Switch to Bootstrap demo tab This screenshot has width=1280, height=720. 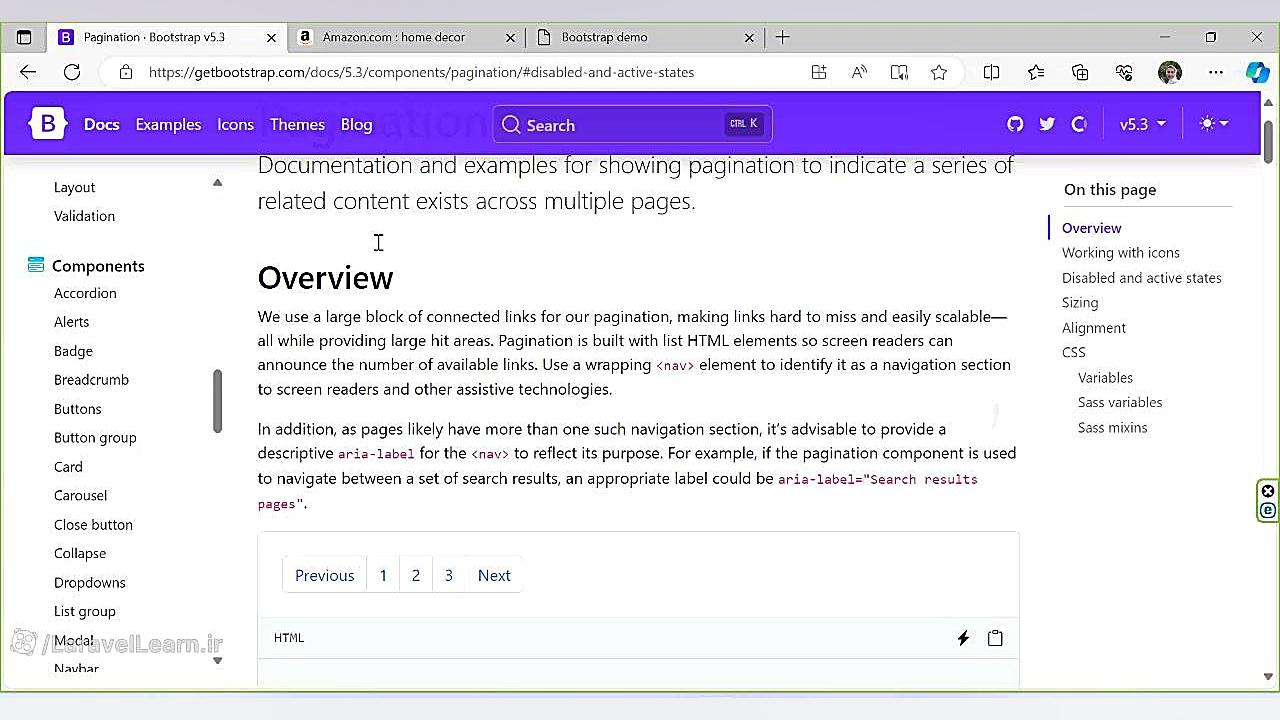pos(604,37)
